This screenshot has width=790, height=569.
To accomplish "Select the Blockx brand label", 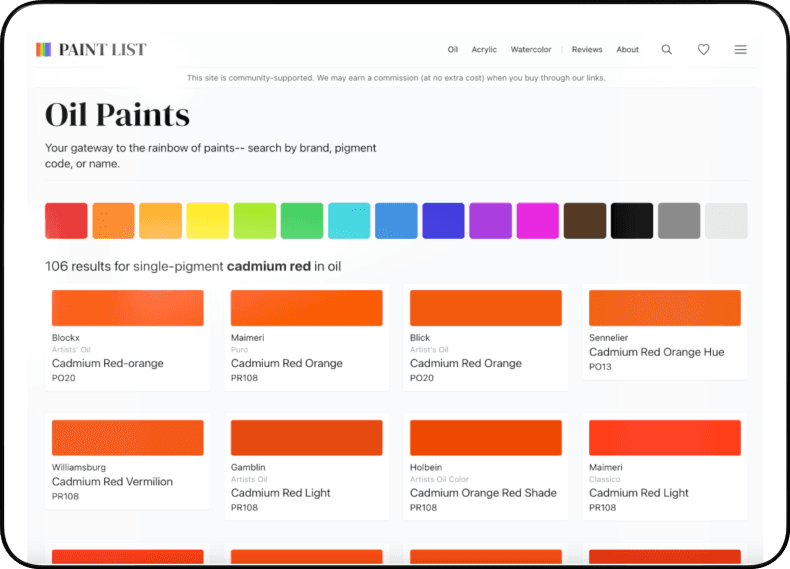I will [x=65, y=338].
